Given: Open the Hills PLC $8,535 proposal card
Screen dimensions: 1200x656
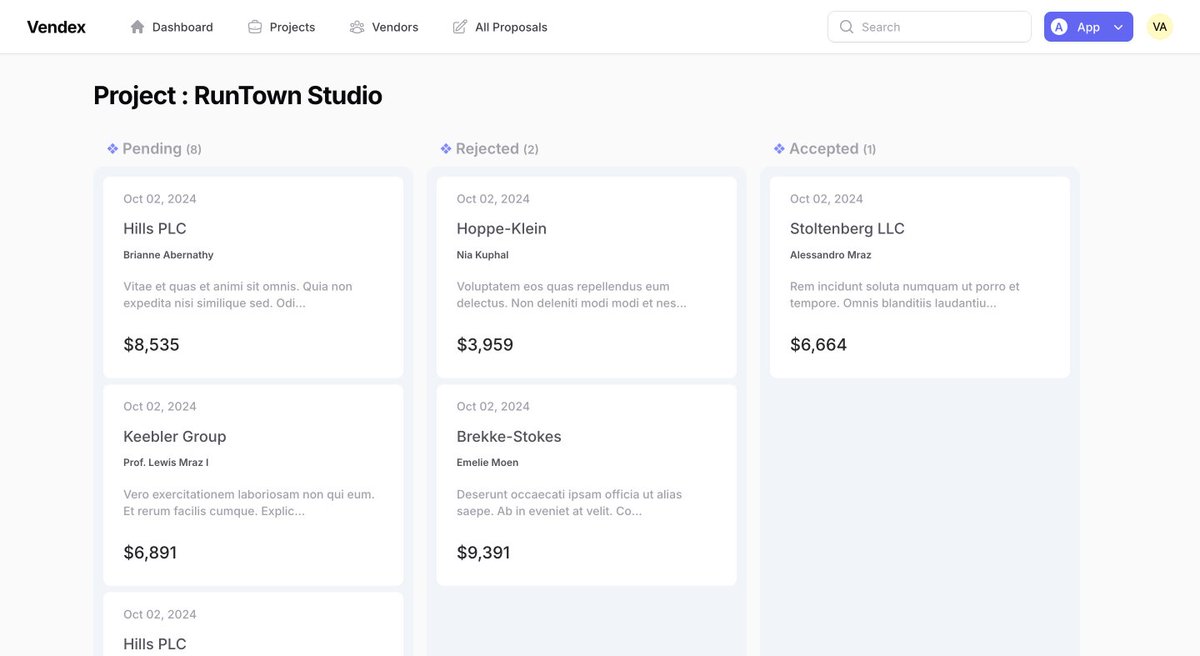Looking at the screenshot, I should pyautogui.click(x=253, y=277).
